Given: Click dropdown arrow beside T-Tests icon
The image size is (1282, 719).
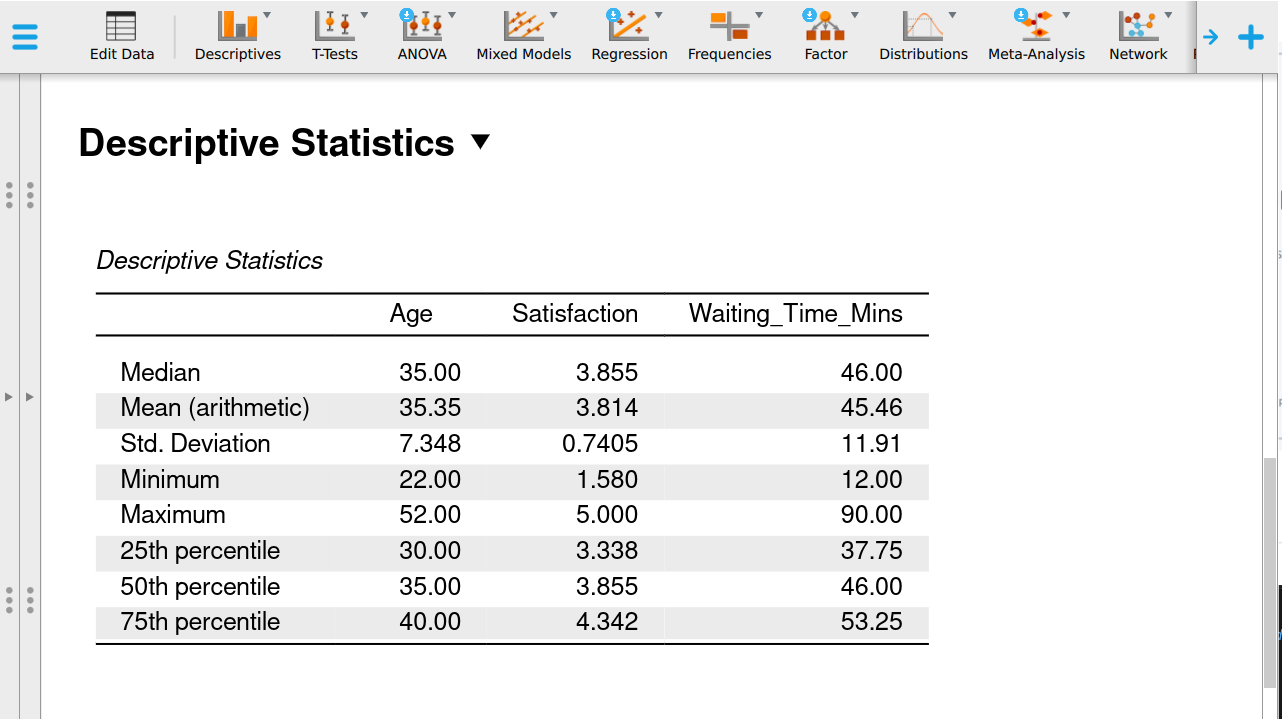Looking at the screenshot, I should pyautogui.click(x=364, y=15).
